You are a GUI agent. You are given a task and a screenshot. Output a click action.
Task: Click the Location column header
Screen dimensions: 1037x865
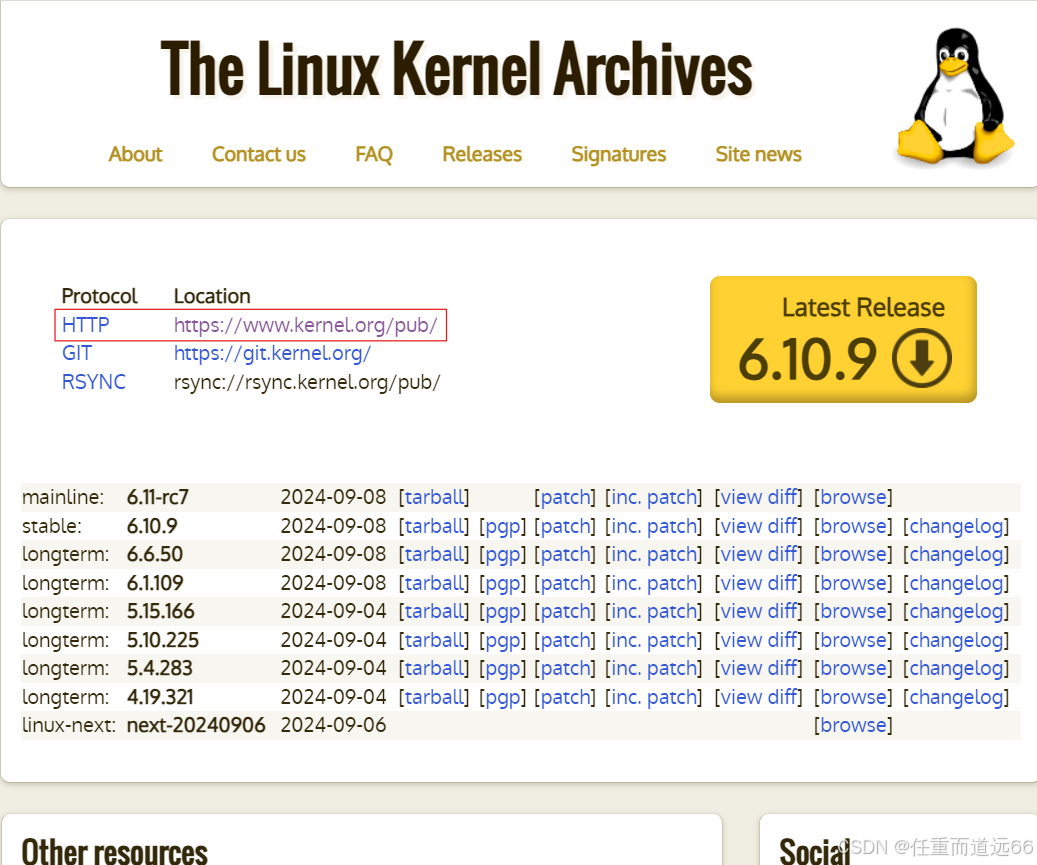coord(212,296)
